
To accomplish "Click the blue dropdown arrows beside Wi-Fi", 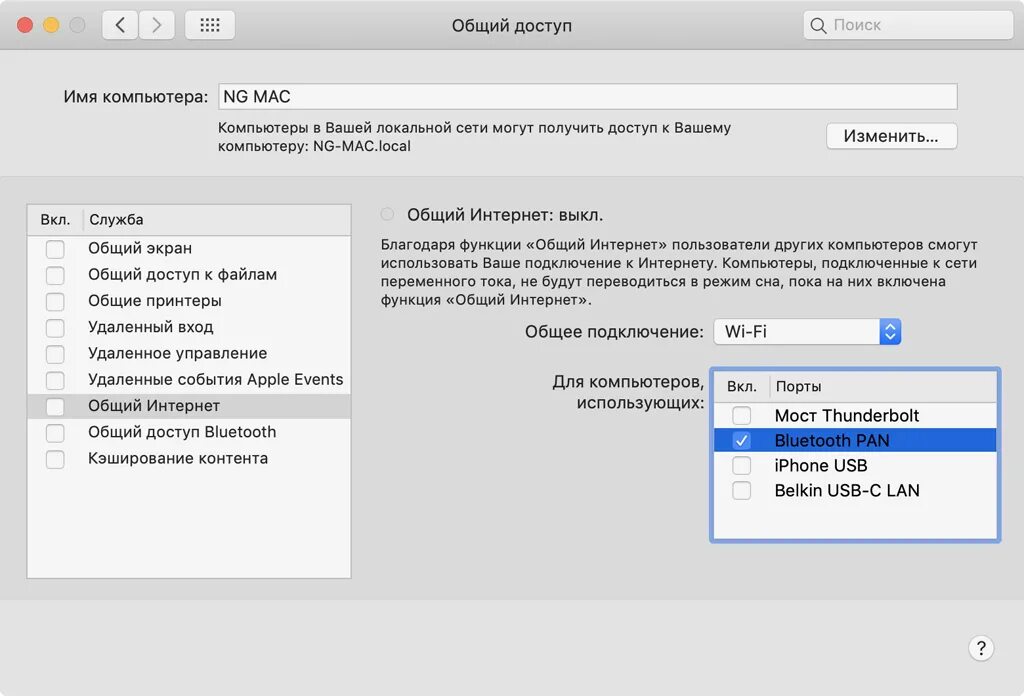I will coord(890,332).
